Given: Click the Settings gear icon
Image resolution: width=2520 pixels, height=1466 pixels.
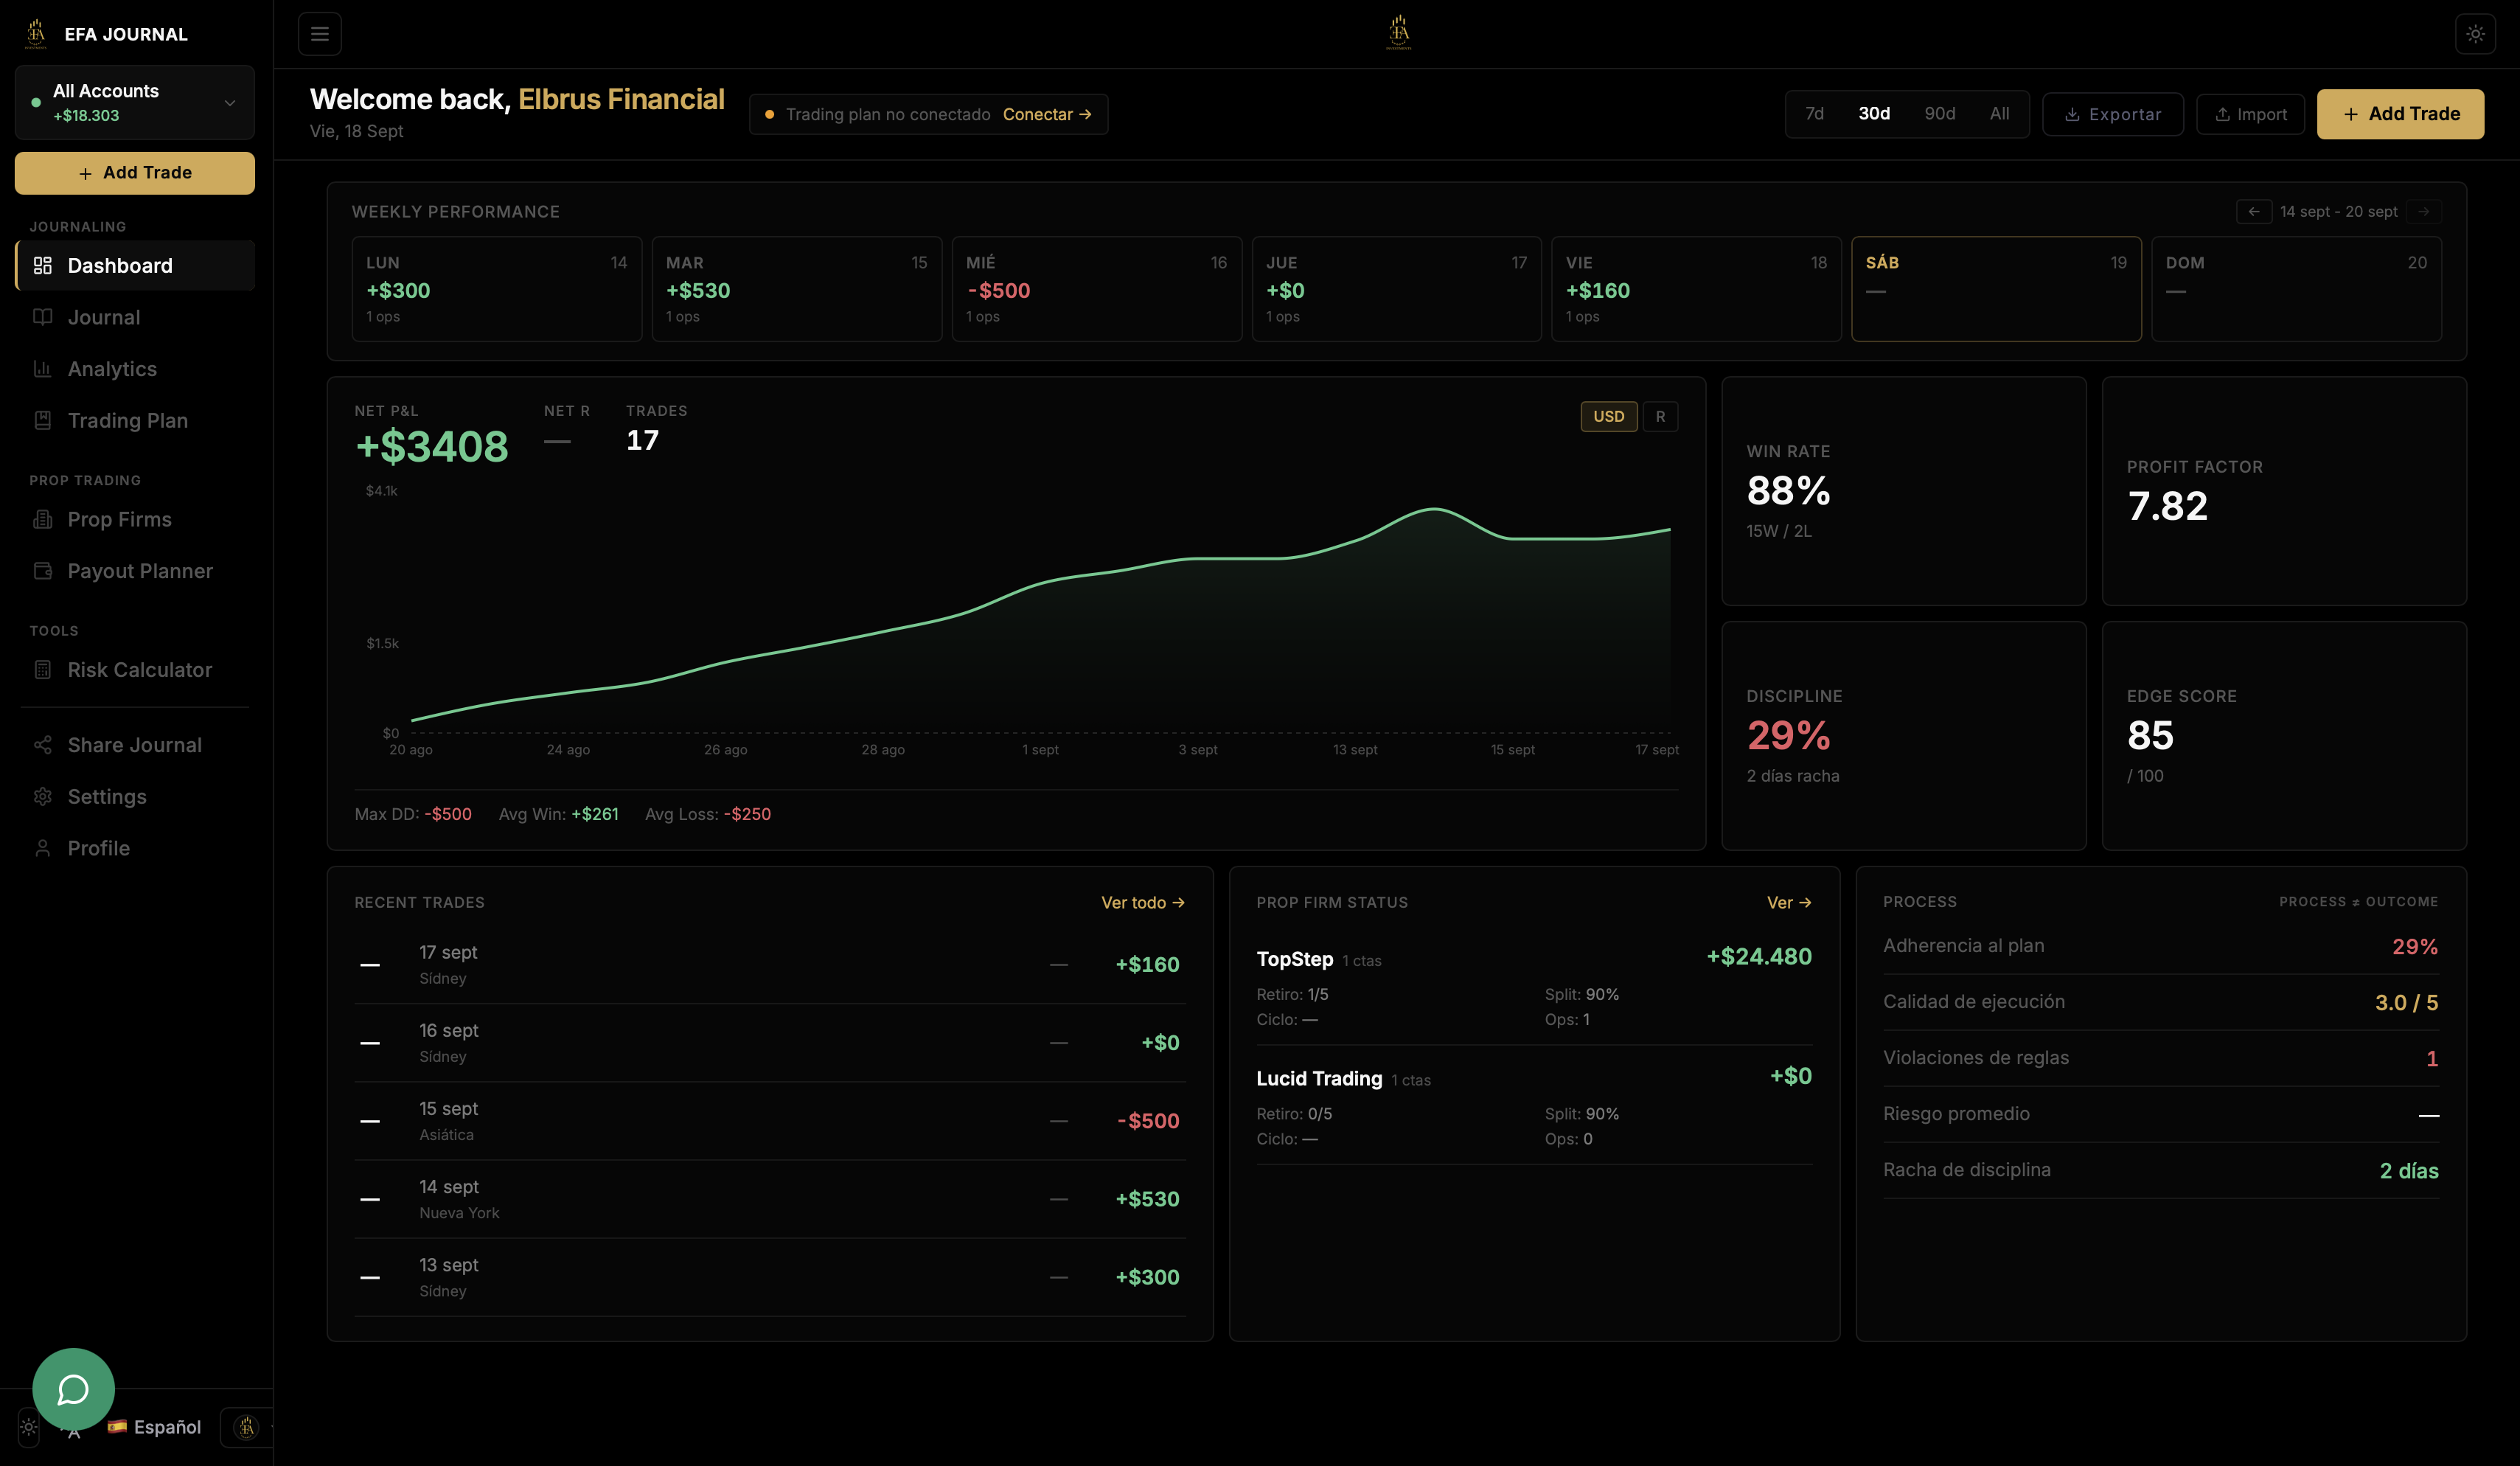Looking at the screenshot, I should tap(42, 797).
